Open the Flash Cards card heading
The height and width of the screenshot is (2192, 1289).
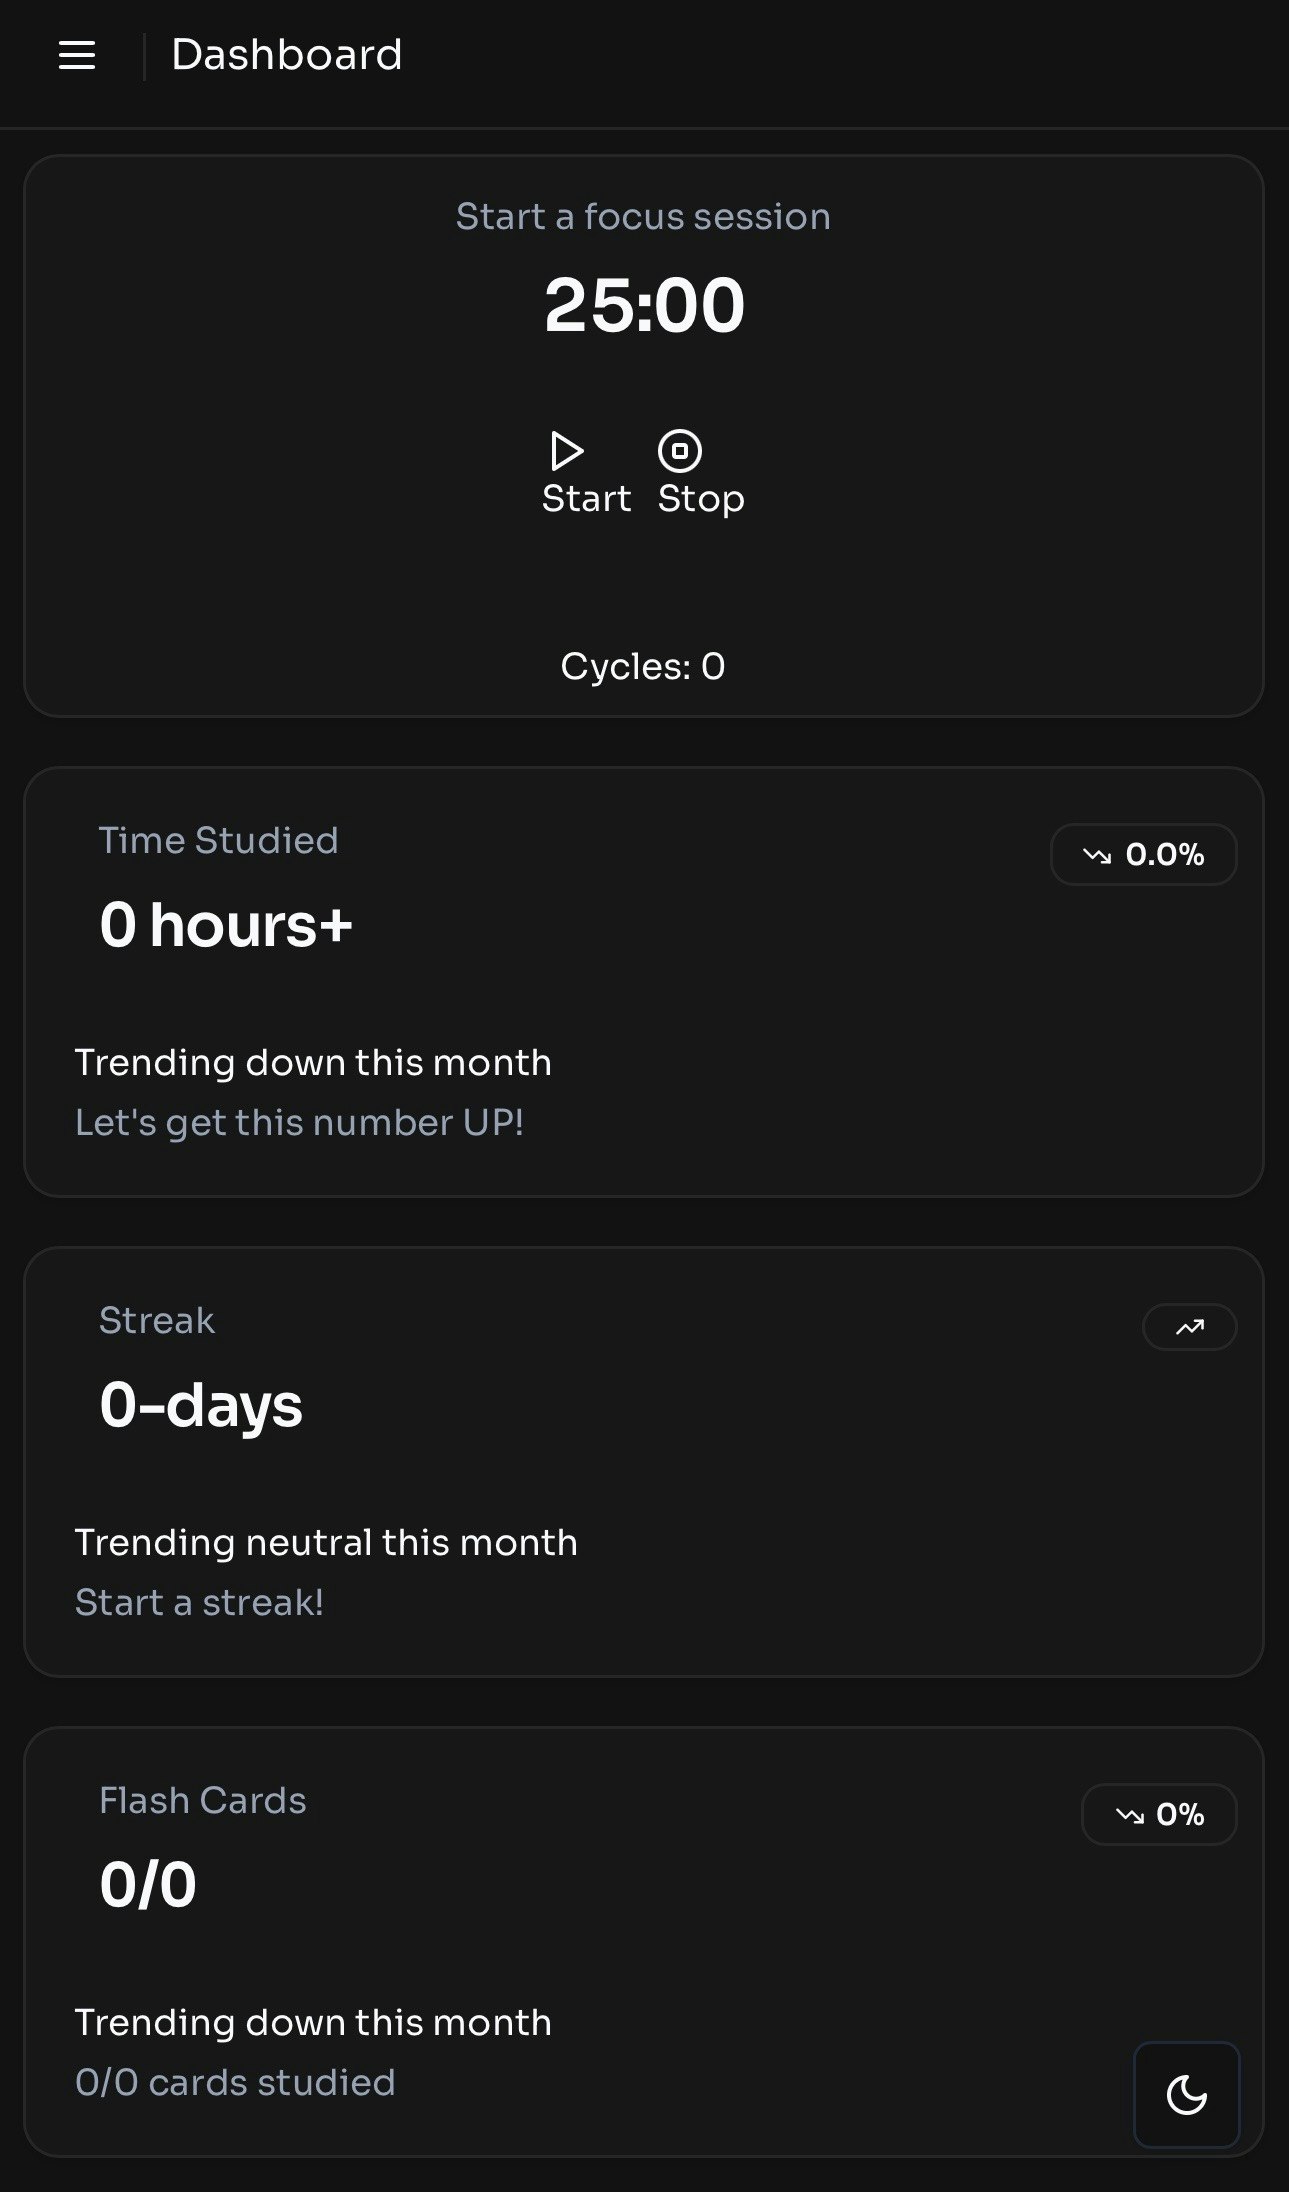203,1800
